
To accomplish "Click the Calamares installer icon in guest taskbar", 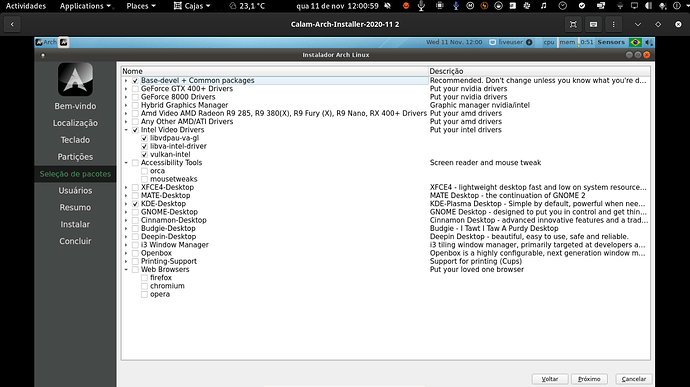I will click(x=64, y=42).
